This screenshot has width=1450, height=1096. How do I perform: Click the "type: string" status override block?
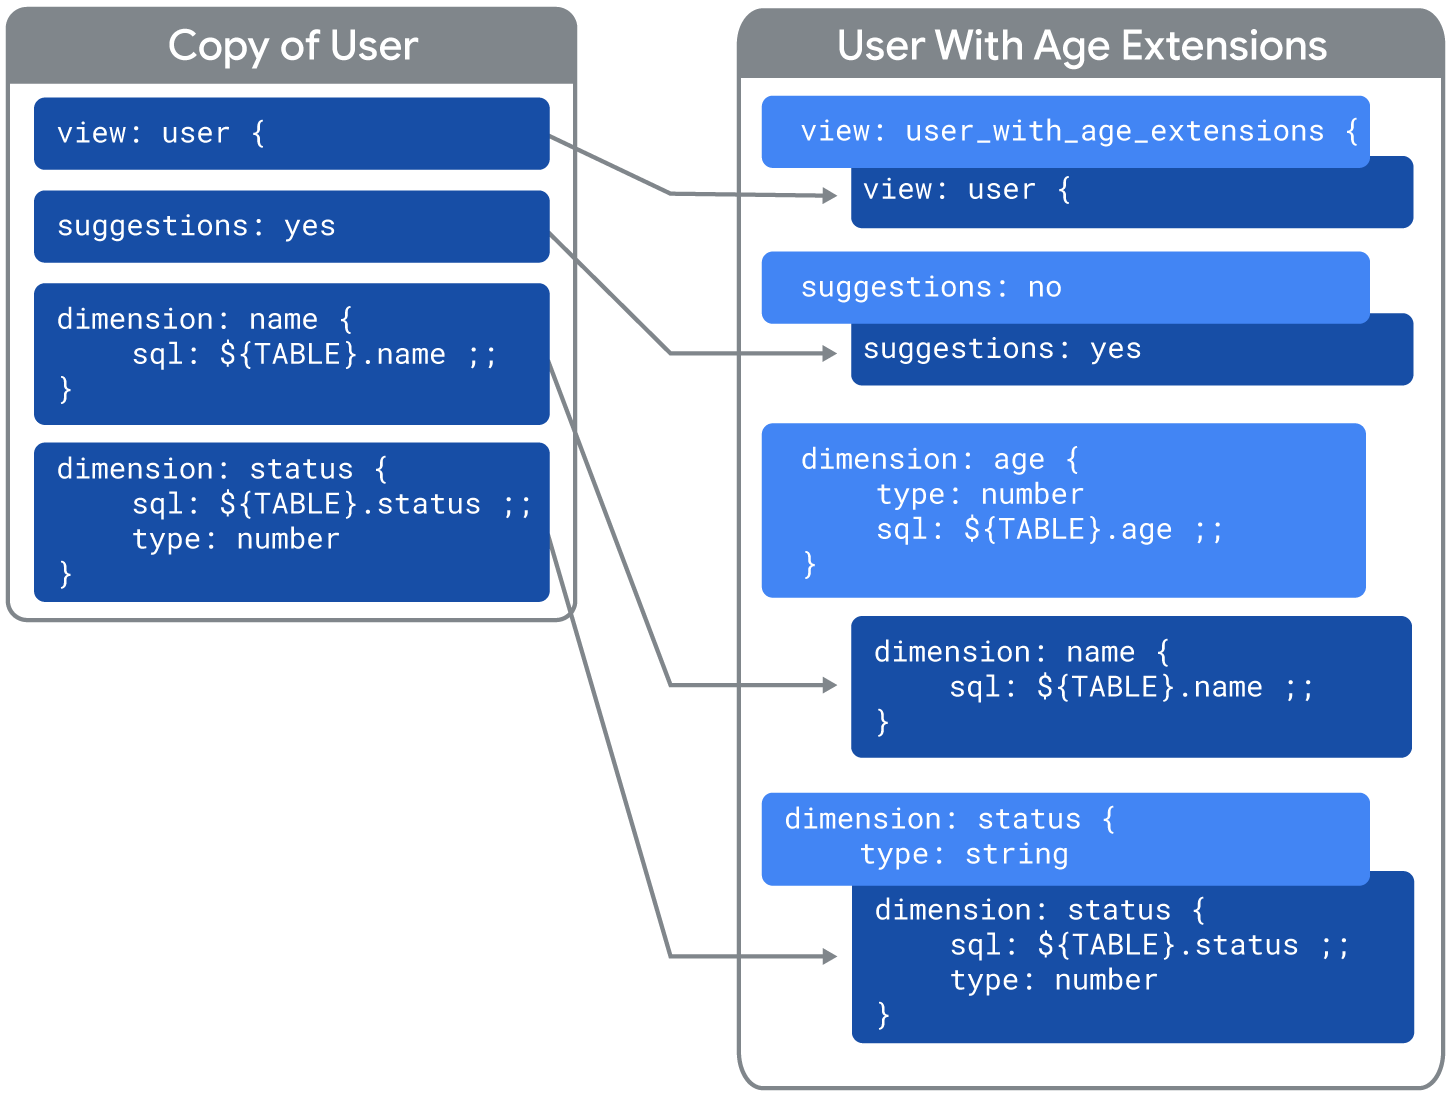1065,838
